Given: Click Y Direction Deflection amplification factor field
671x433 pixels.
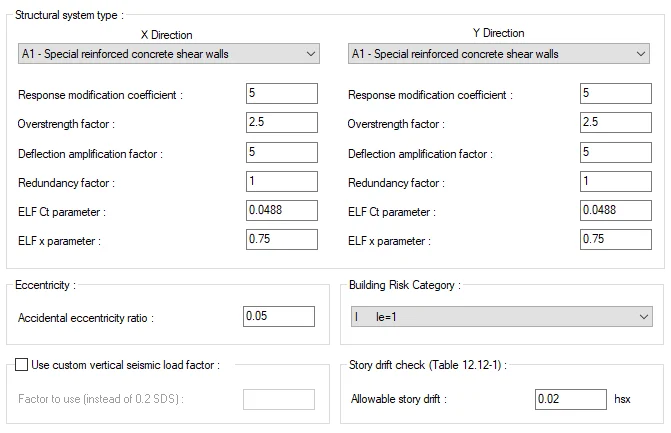Looking at the screenshot, I should (616, 152).
